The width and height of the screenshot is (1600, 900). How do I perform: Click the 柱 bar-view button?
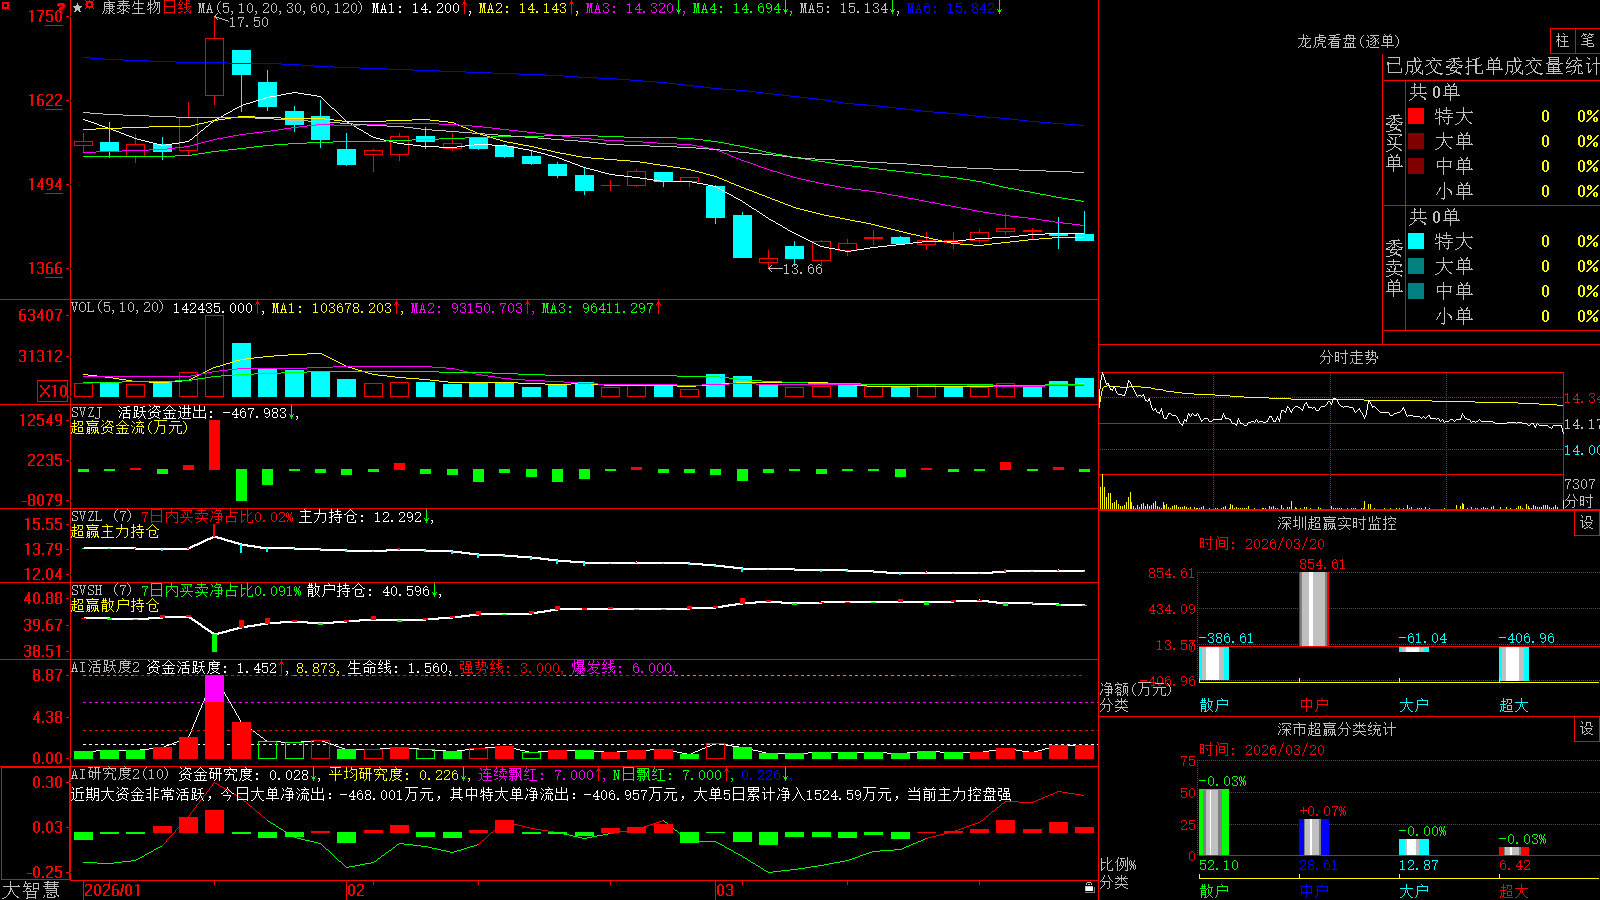tap(1562, 40)
